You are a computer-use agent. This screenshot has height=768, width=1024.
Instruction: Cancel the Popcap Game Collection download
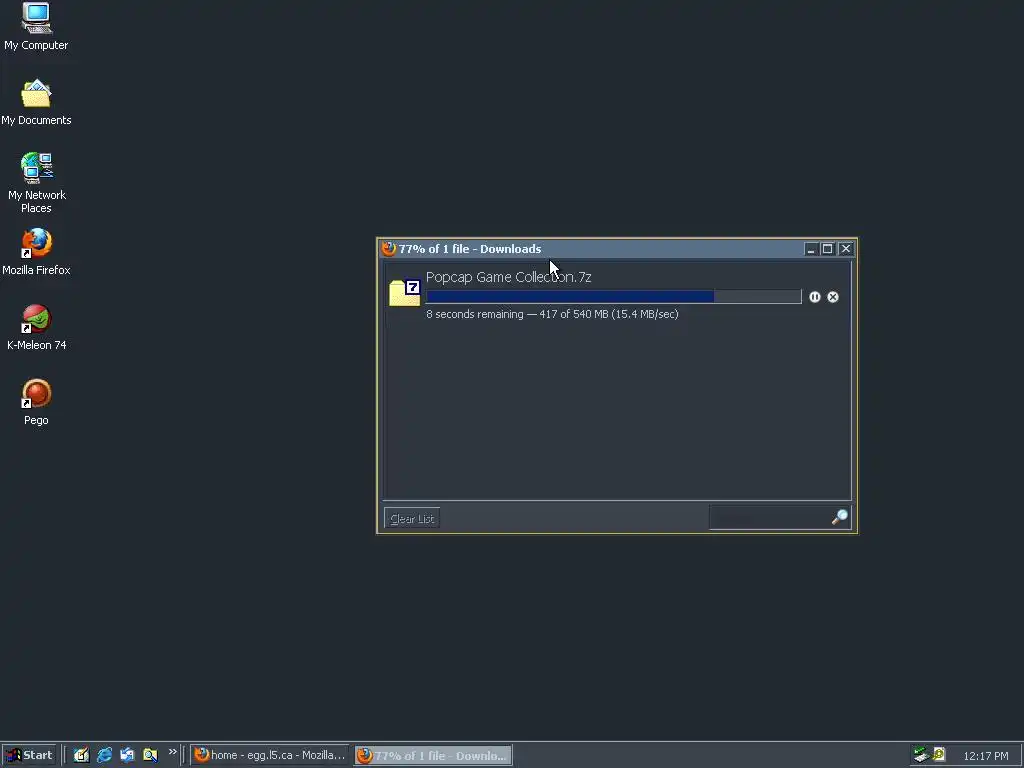pos(833,297)
